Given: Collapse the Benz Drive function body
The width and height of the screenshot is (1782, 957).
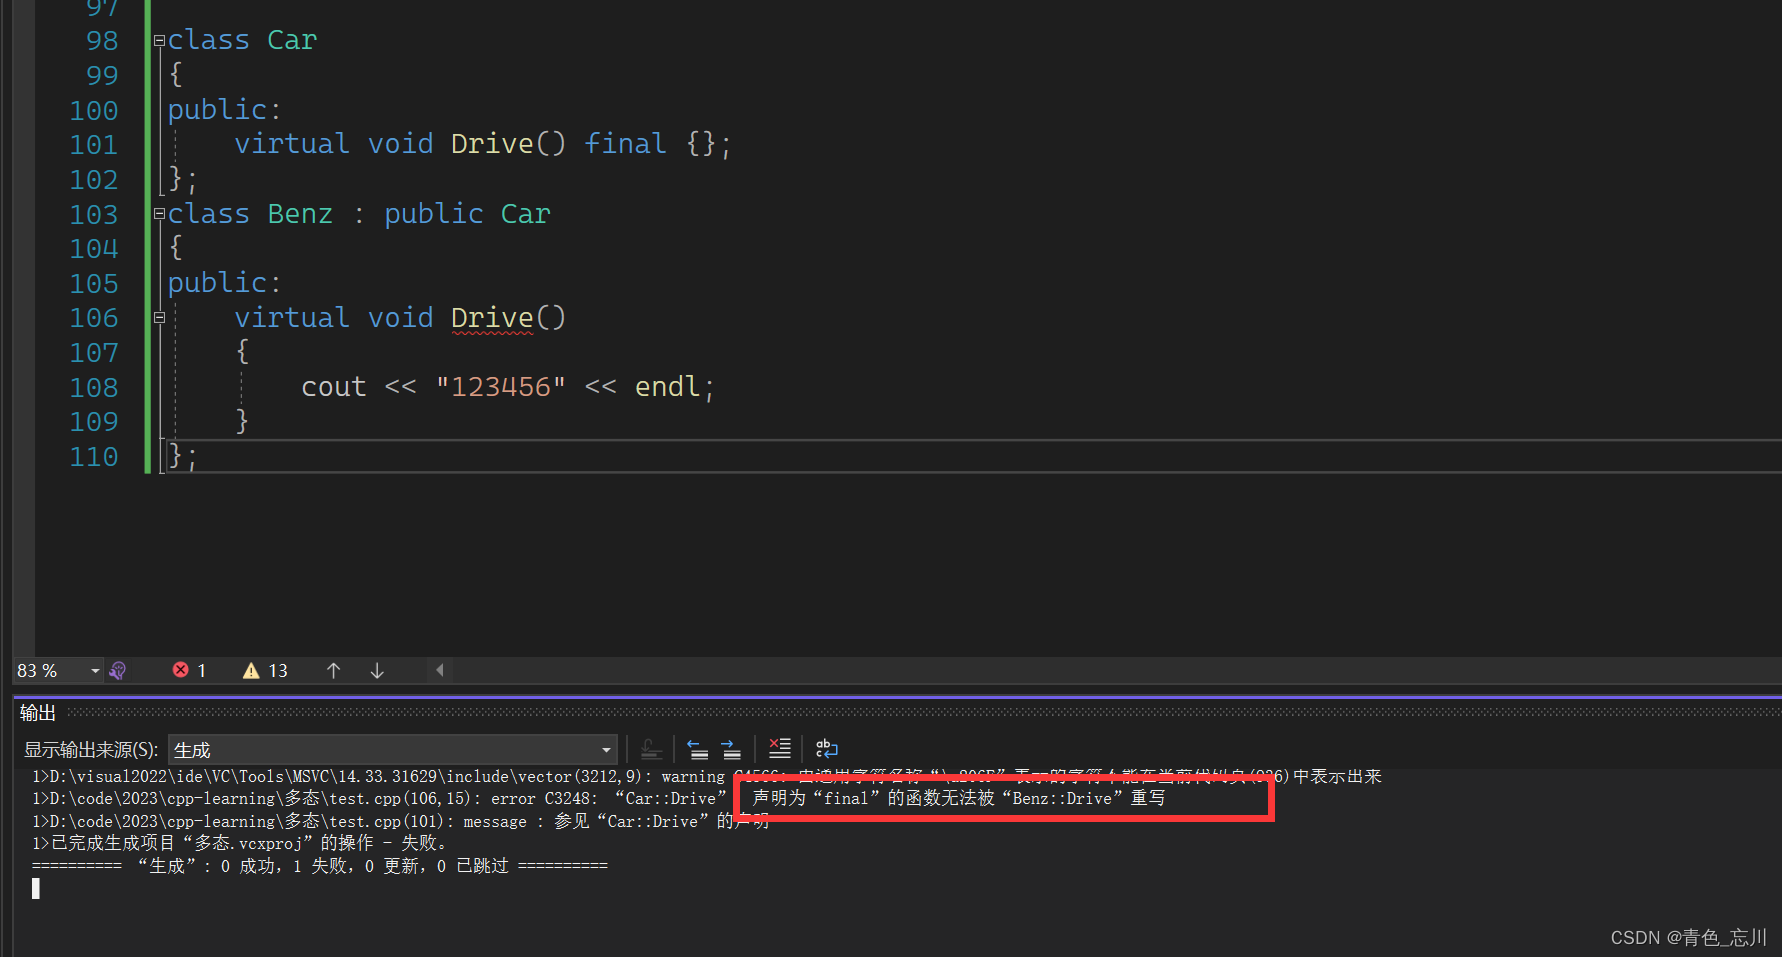Looking at the screenshot, I should 159,318.
